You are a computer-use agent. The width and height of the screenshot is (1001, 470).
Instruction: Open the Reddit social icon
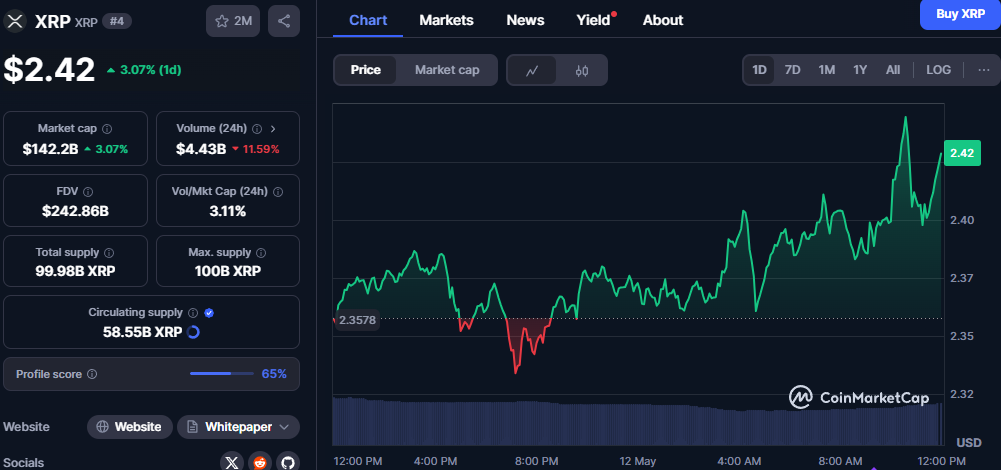(x=260, y=462)
